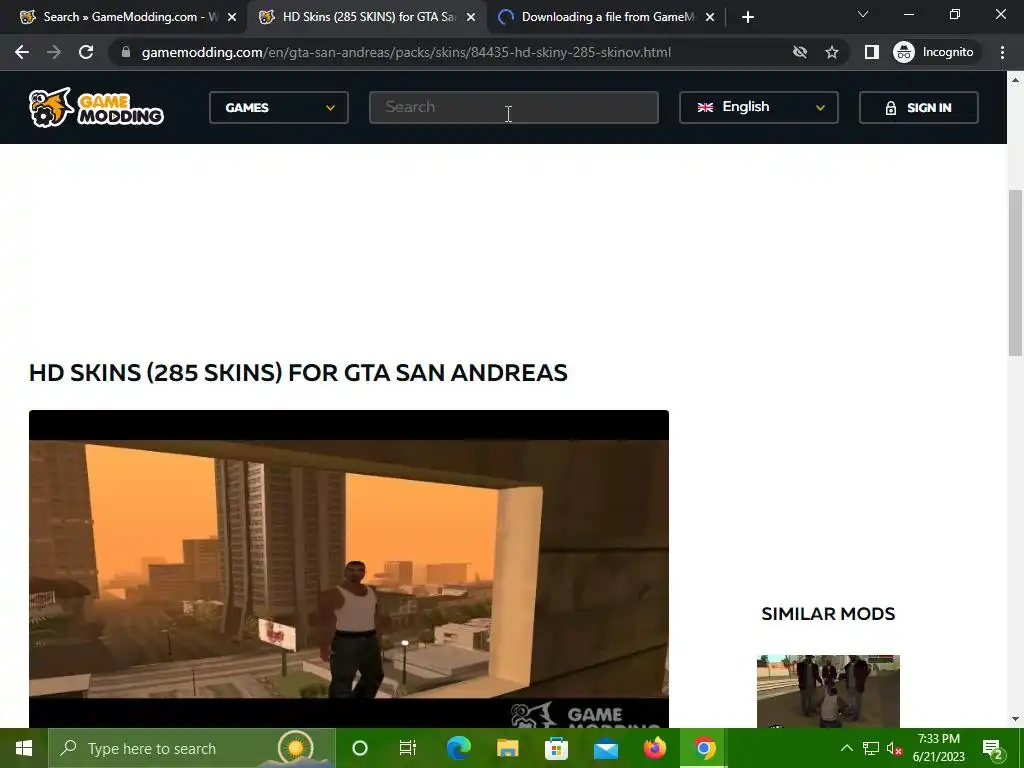Open the similar mod thumbnail

click(x=828, y=691)
